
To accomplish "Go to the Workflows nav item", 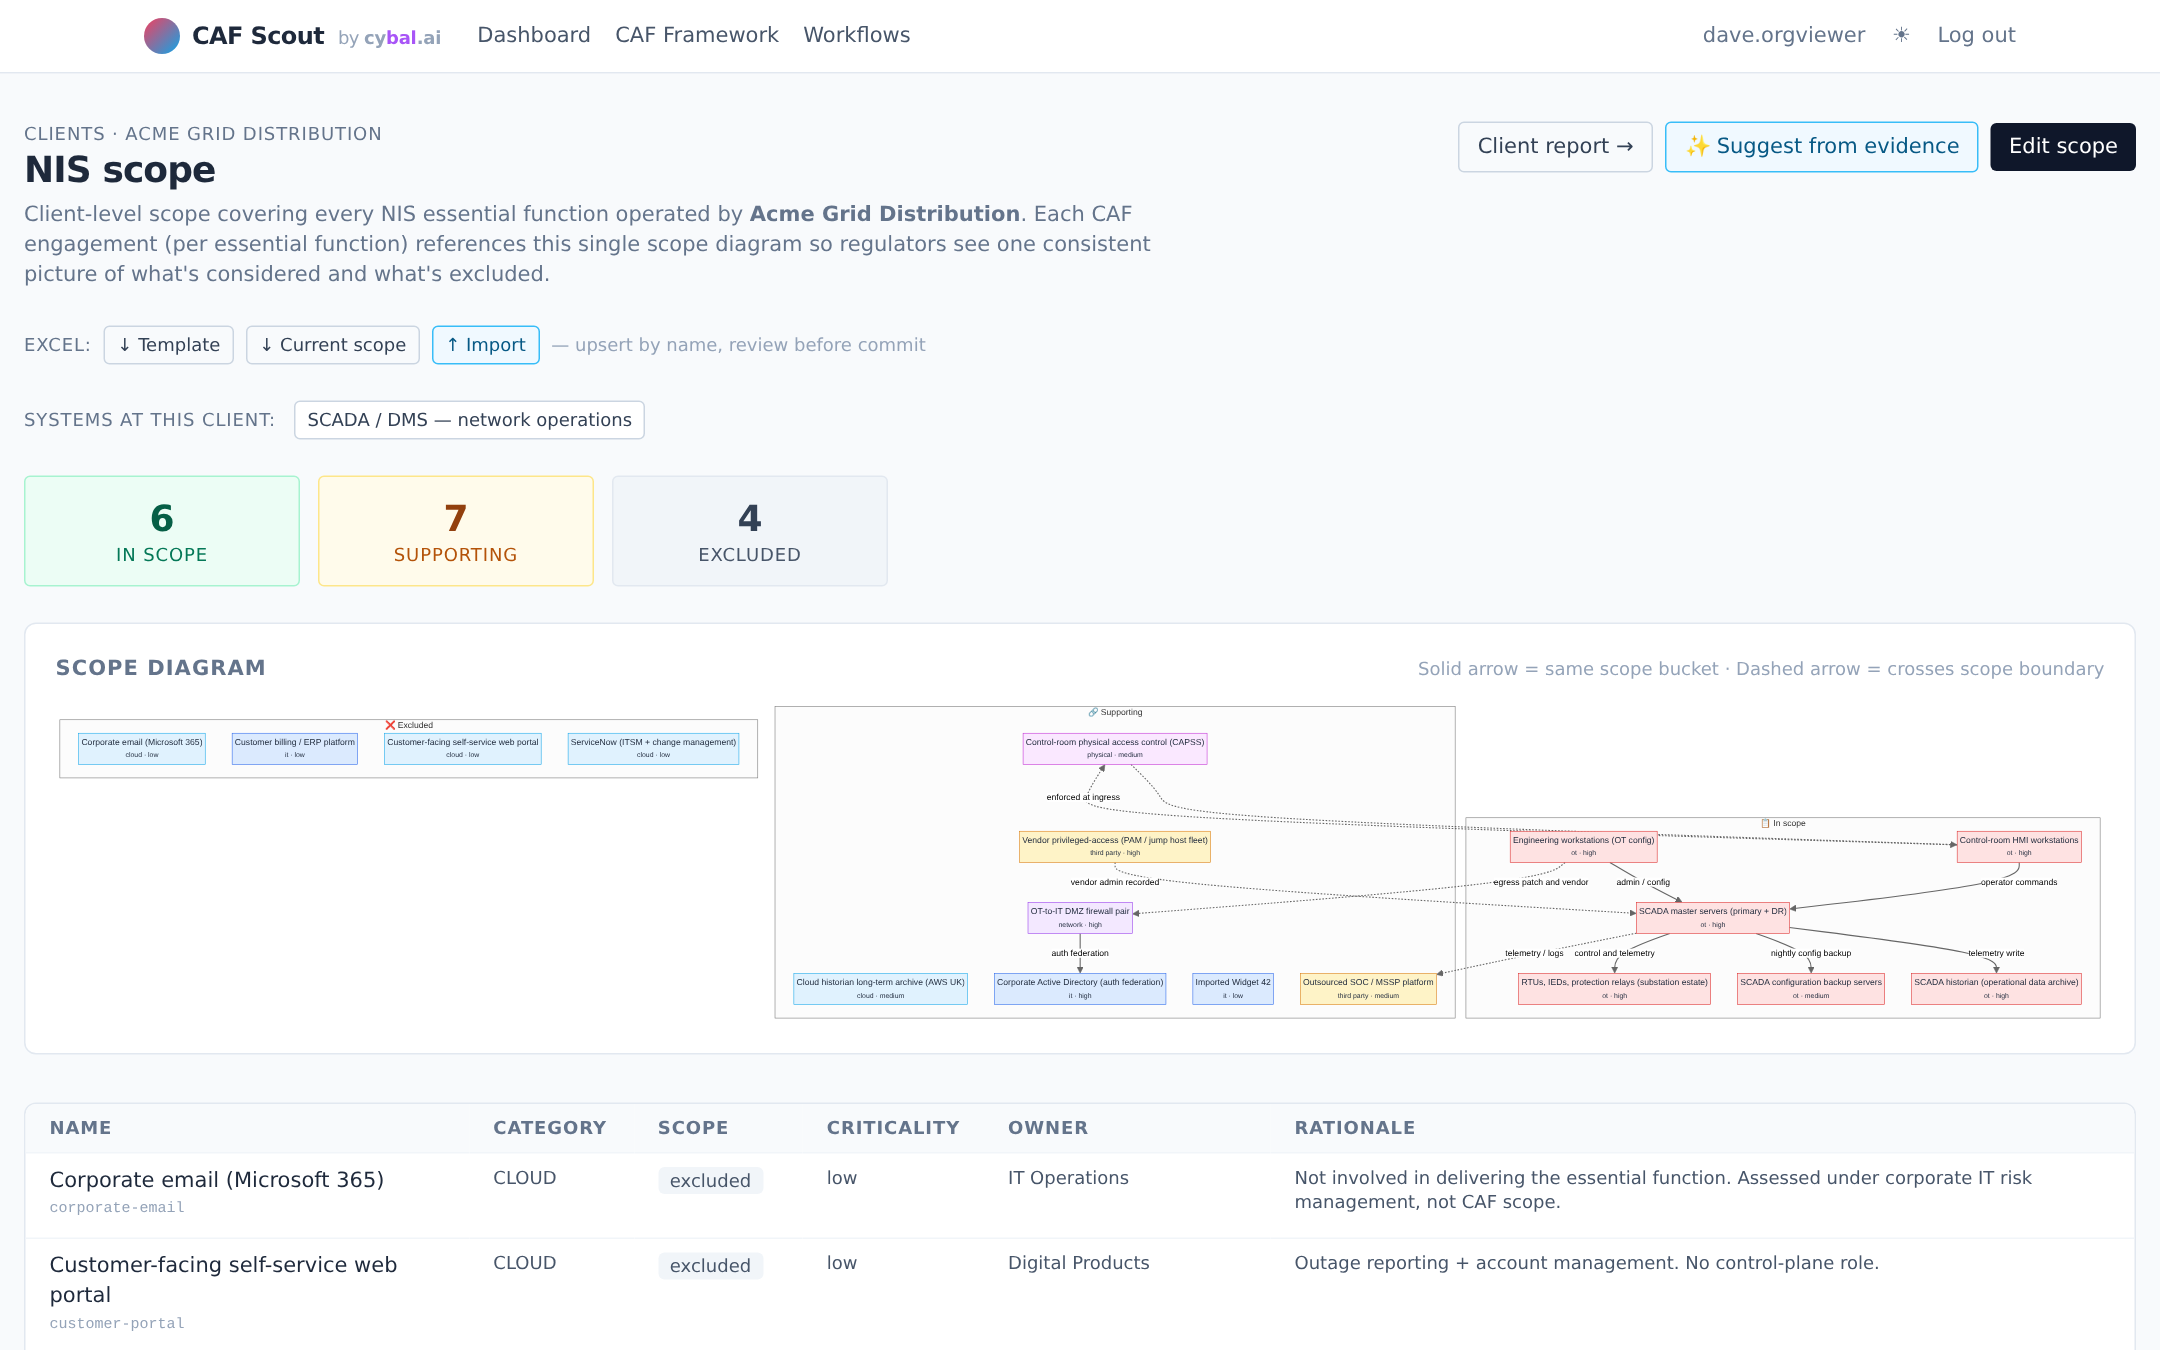I will click(856, 35).
